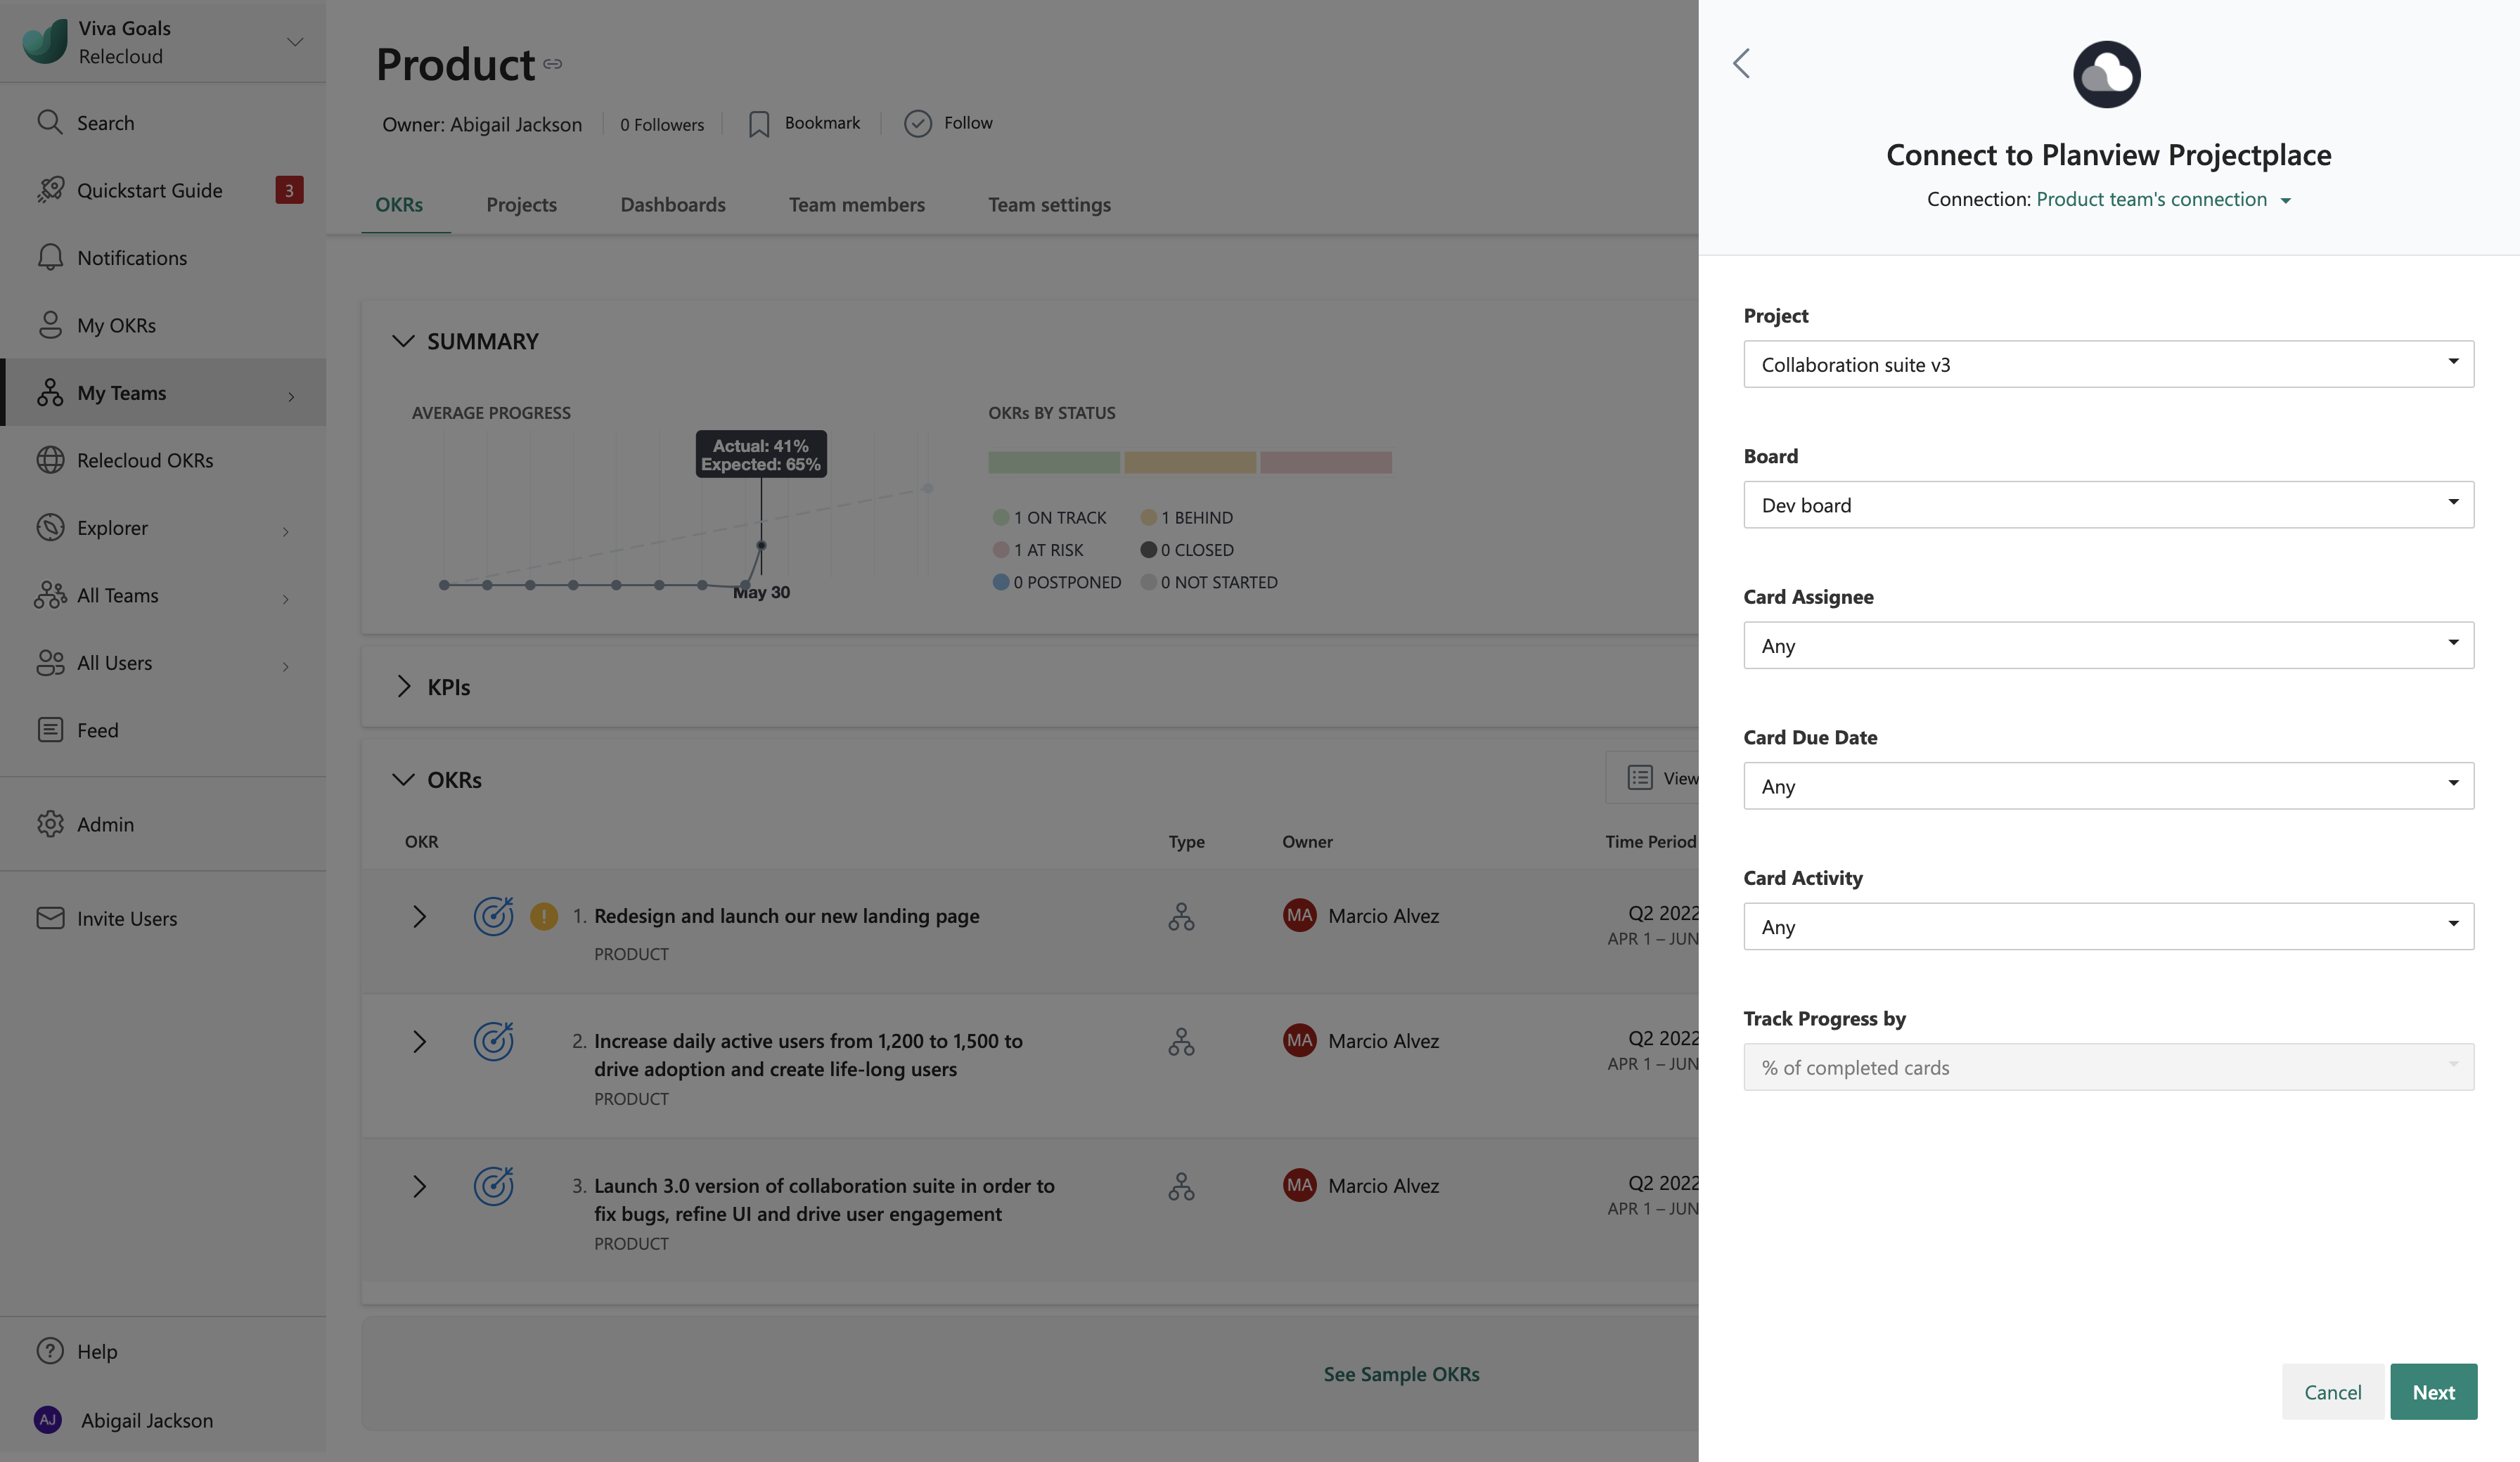The image size is (2520, 1462).
Task: Open the Card Assignee dropdown
Action: click(2108, 646)
